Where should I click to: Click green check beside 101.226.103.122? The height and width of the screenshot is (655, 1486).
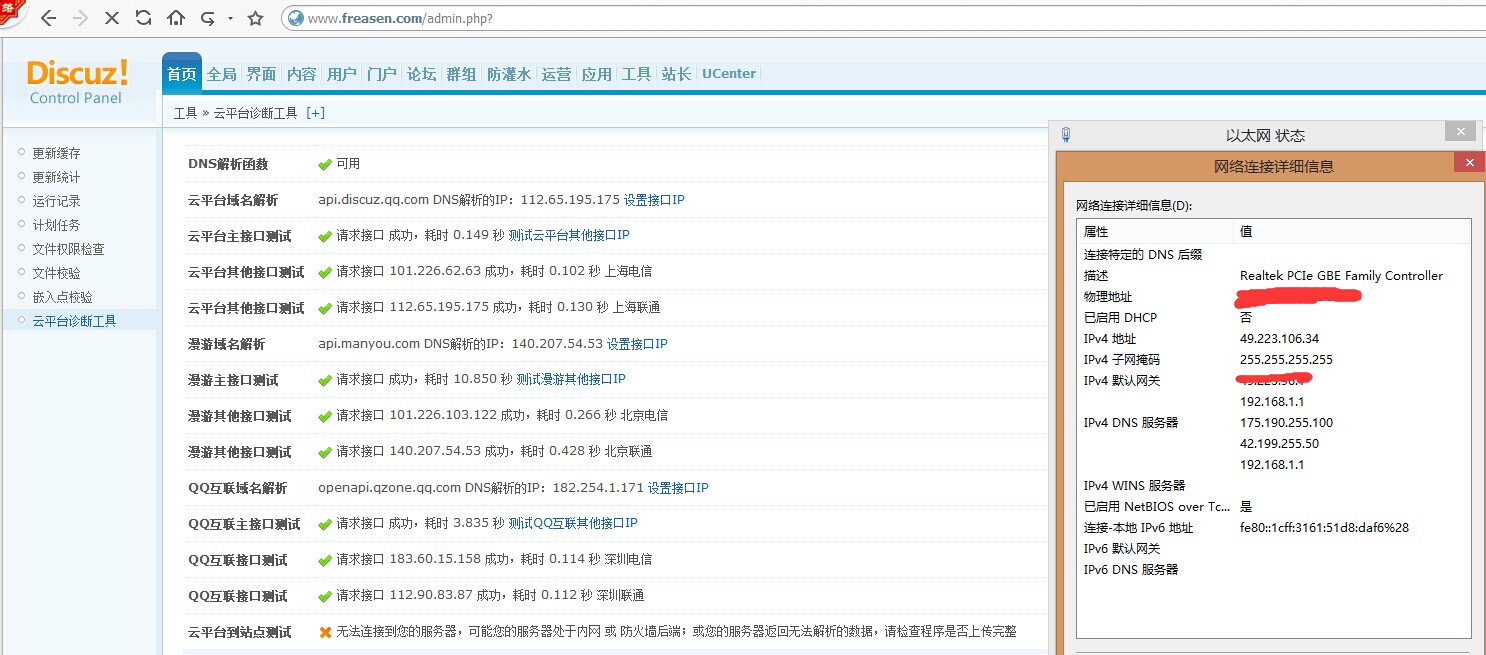(x=325, y=416)
